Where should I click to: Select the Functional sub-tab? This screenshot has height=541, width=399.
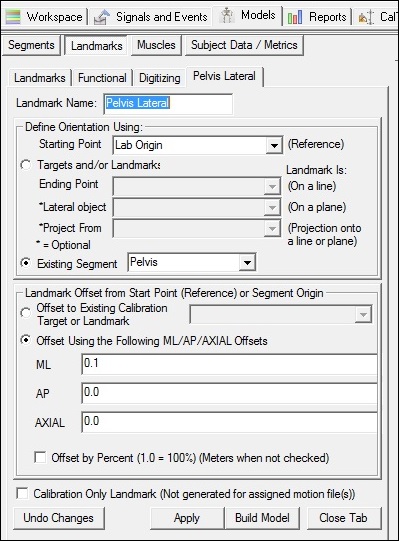click(x=102, y=78)
